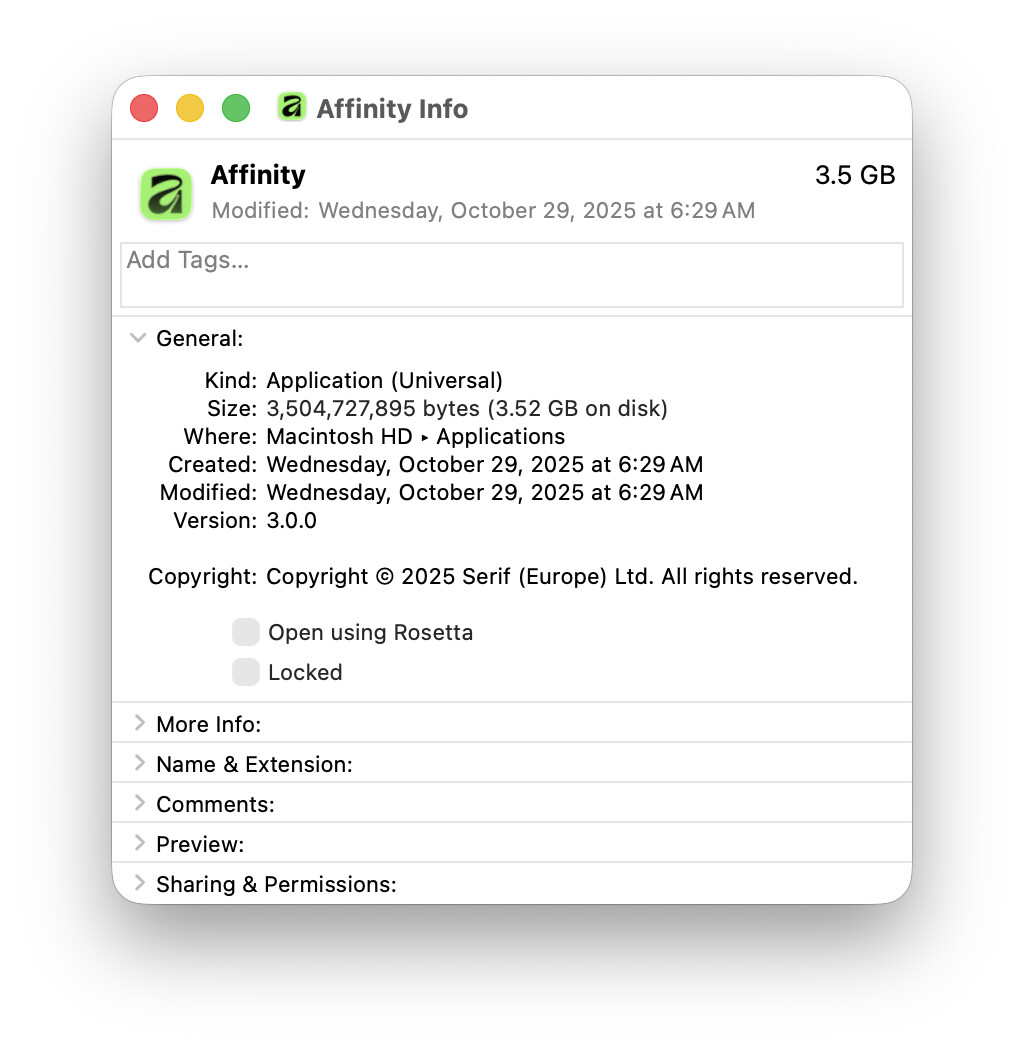Expand the More Info section
Screen dimensions: 1024x1052
tap(139, 723)
